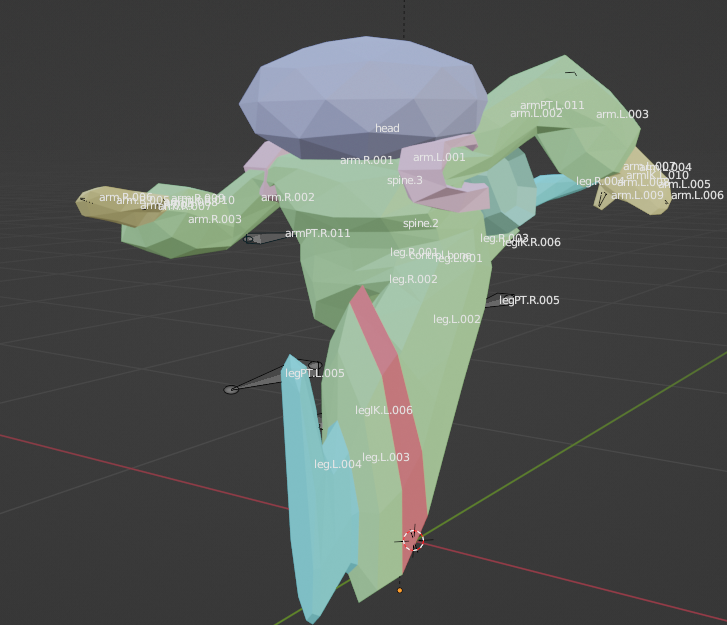Select the leg.L.004 bone label
Viewport: 727px width, 625px height.
click(x=338, y=464)
